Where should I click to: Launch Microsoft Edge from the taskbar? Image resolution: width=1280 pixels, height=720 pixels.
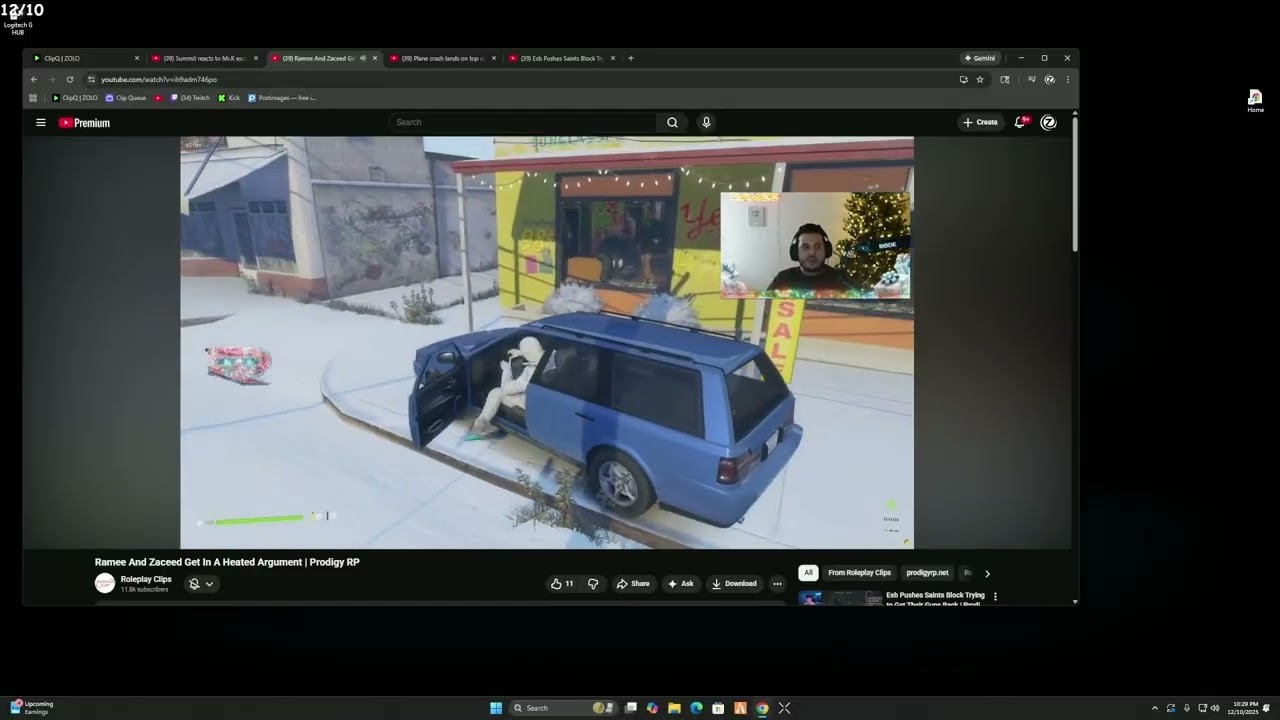(696, 708)
